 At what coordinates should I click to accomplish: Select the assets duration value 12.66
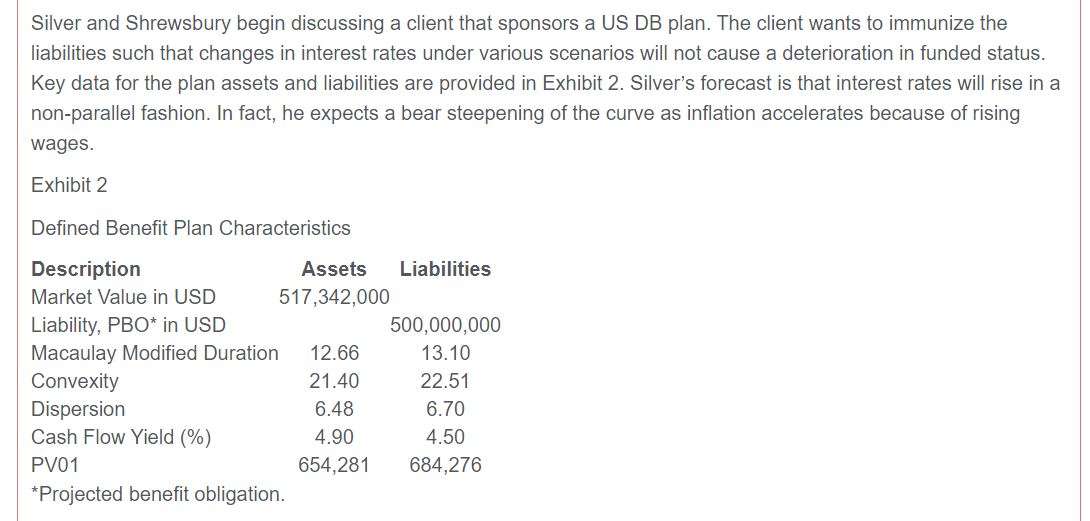click(x=334, y=353)
